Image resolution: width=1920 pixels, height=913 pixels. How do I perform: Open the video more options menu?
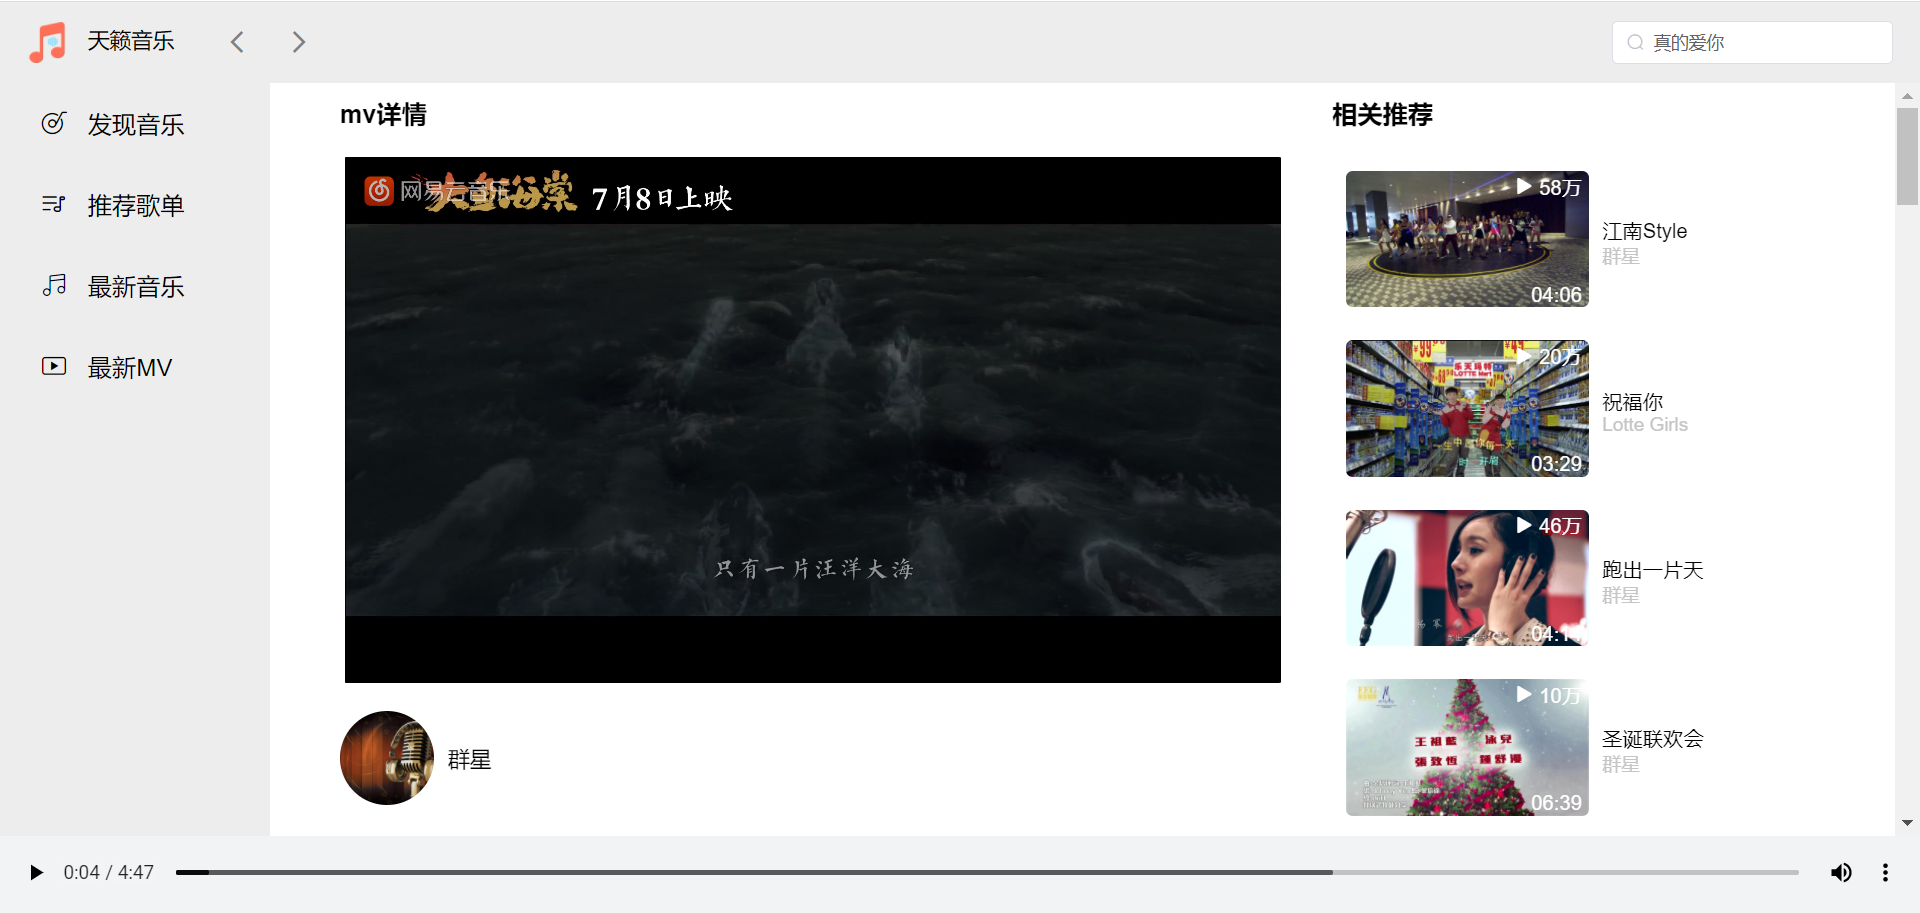tap(1885, 873)
